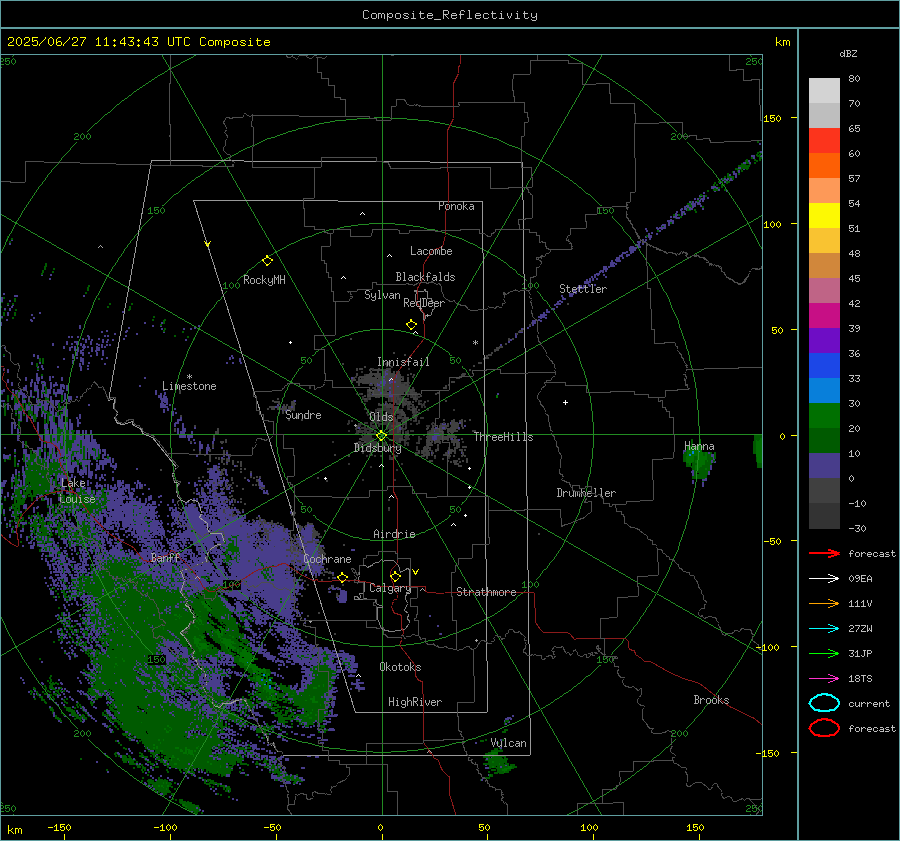Viewport: 900px width, 841px height.
Task: Click the radar-site diamond at Didsbury center
Action: [x=381, y=436]
